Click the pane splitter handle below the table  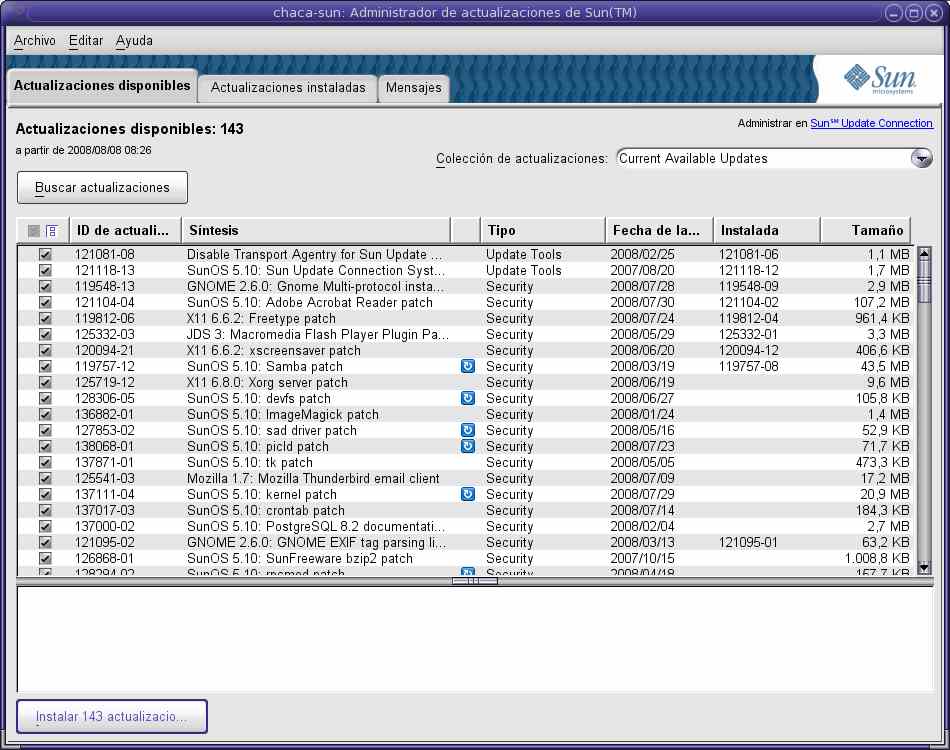click(x=475, y=581)
